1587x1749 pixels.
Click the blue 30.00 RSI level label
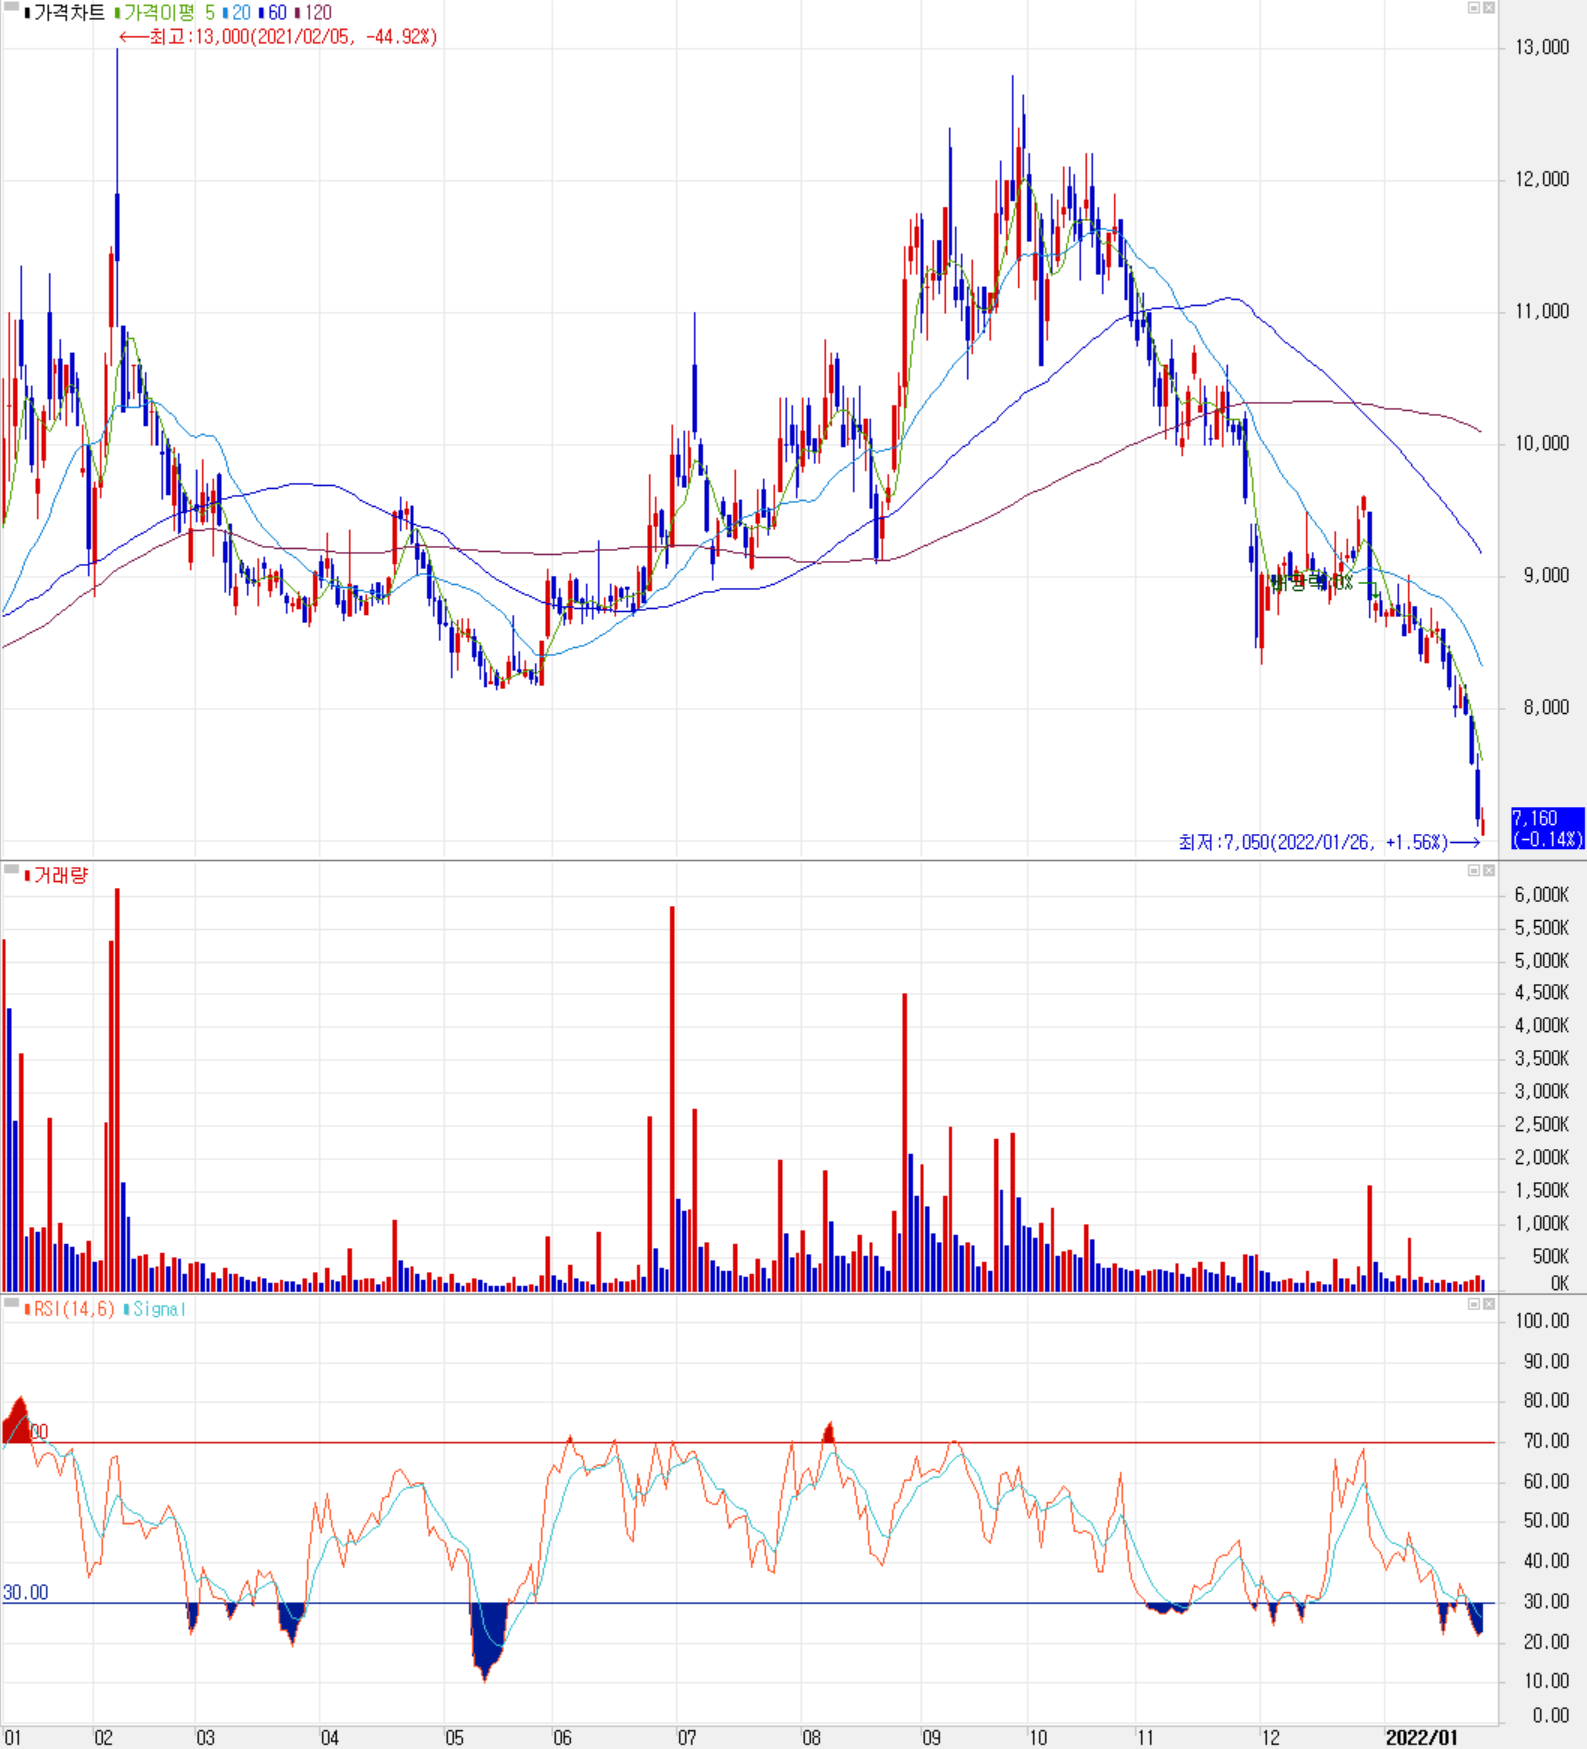[25, 1593]
